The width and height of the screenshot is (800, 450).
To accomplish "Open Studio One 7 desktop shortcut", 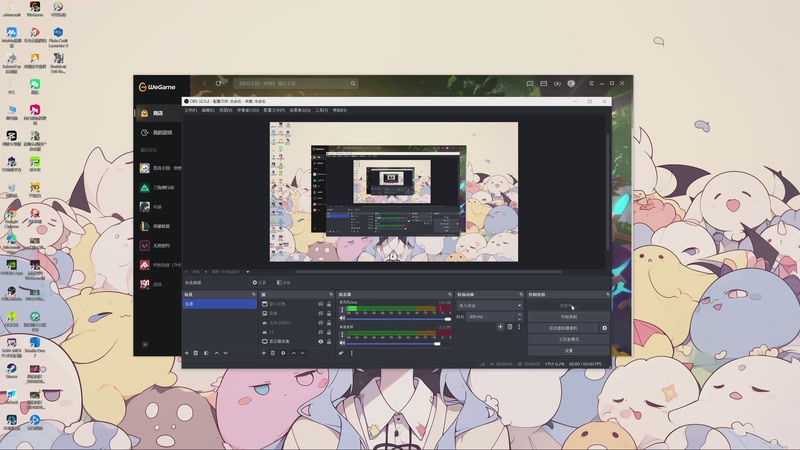I will [35, 346].
